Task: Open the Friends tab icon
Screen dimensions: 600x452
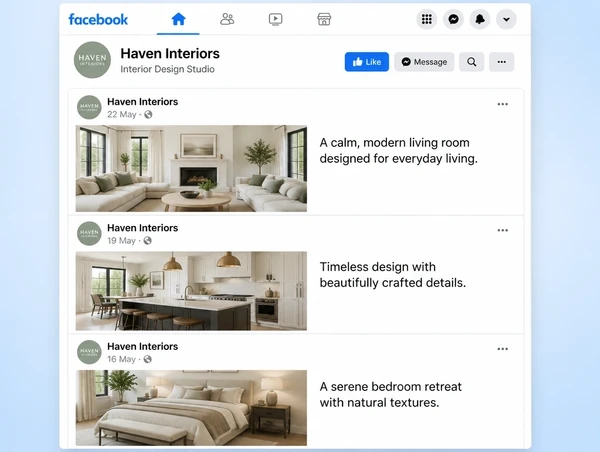Action: (227, 19)
